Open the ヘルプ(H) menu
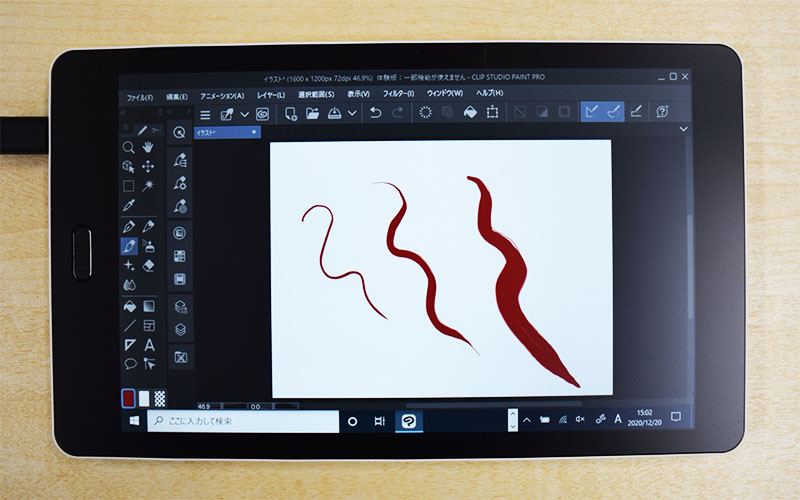 (x=489, y=92)
